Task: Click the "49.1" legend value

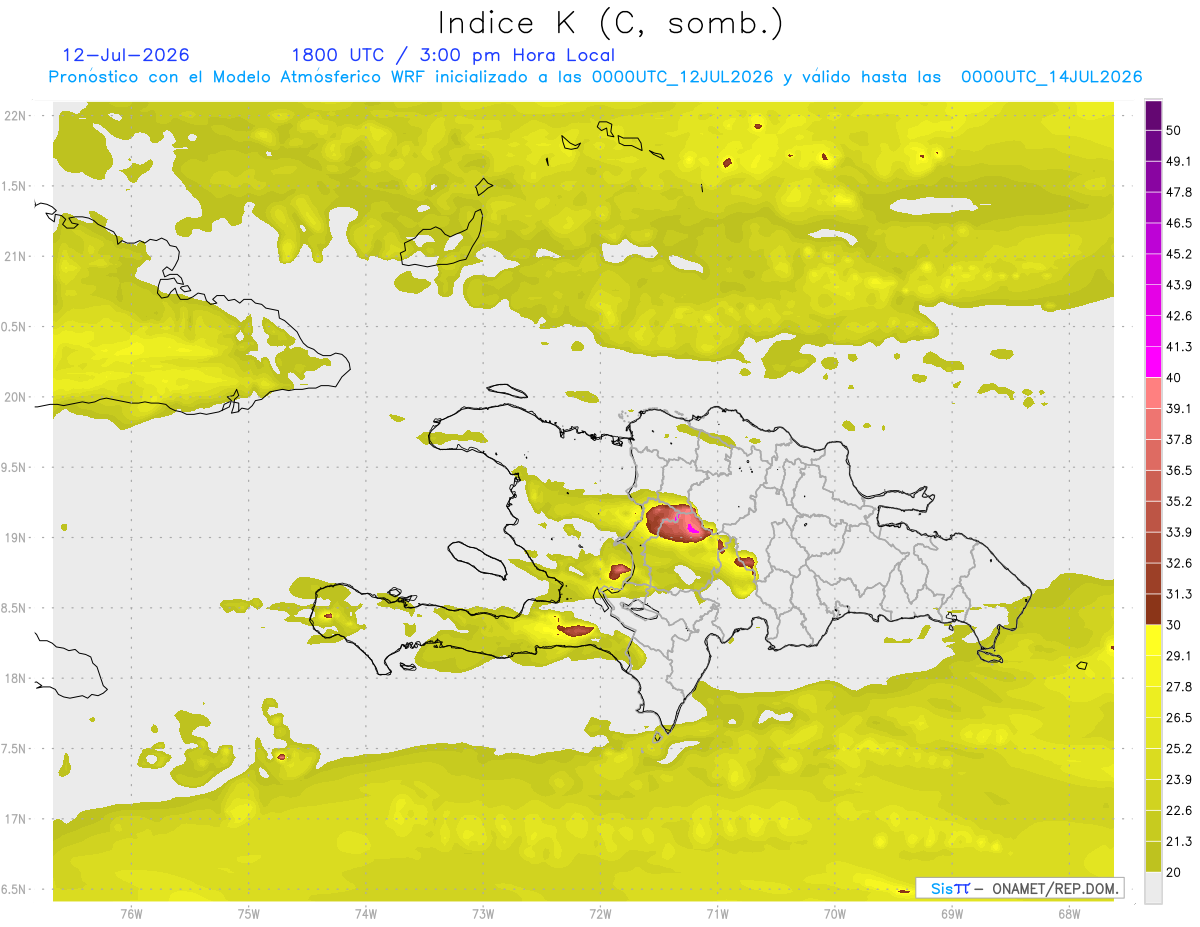Action: coord(1179,161)
